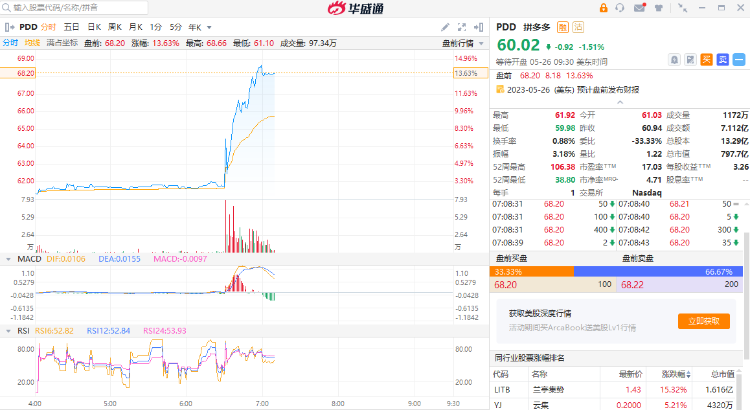Viewport: 750px width, 410px height.
Task: Click the 52周最高 value 106.38
Action: [x=562, y=167]
